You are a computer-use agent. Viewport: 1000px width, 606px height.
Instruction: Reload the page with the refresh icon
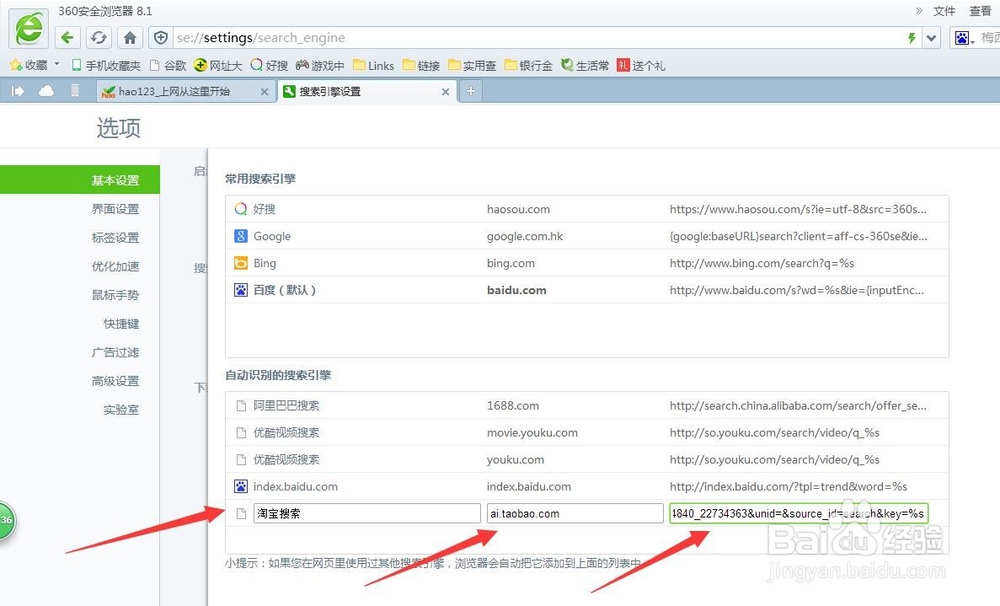[99, 38]
